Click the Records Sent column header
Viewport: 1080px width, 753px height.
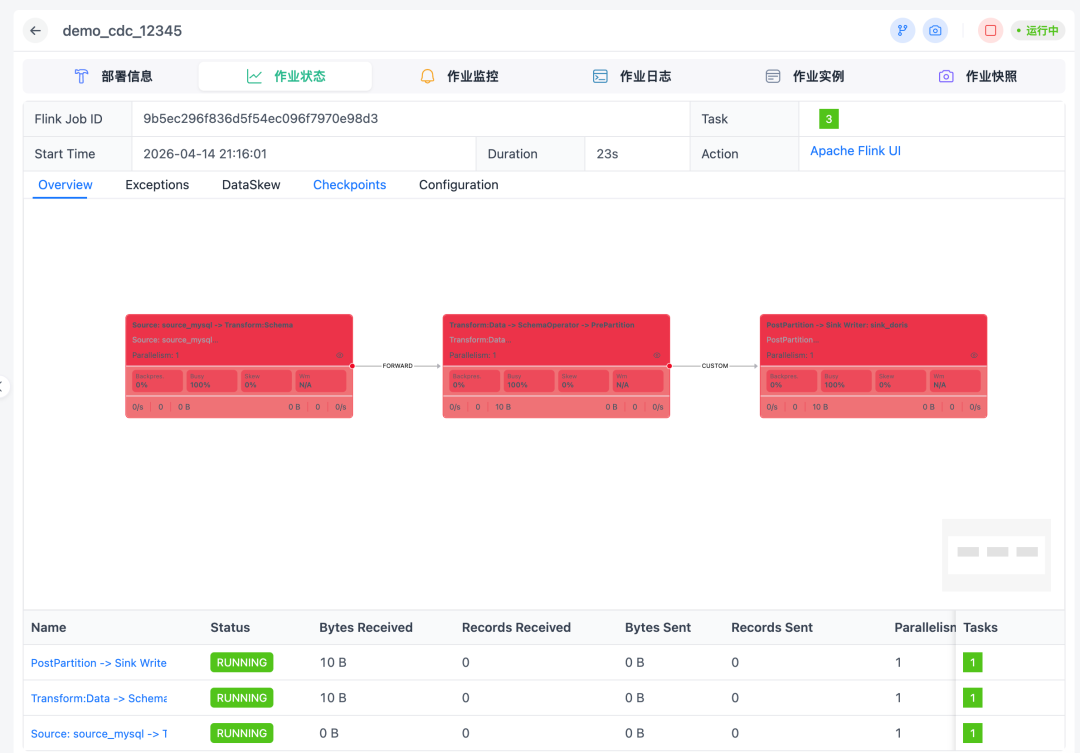(x=771, y=628)
